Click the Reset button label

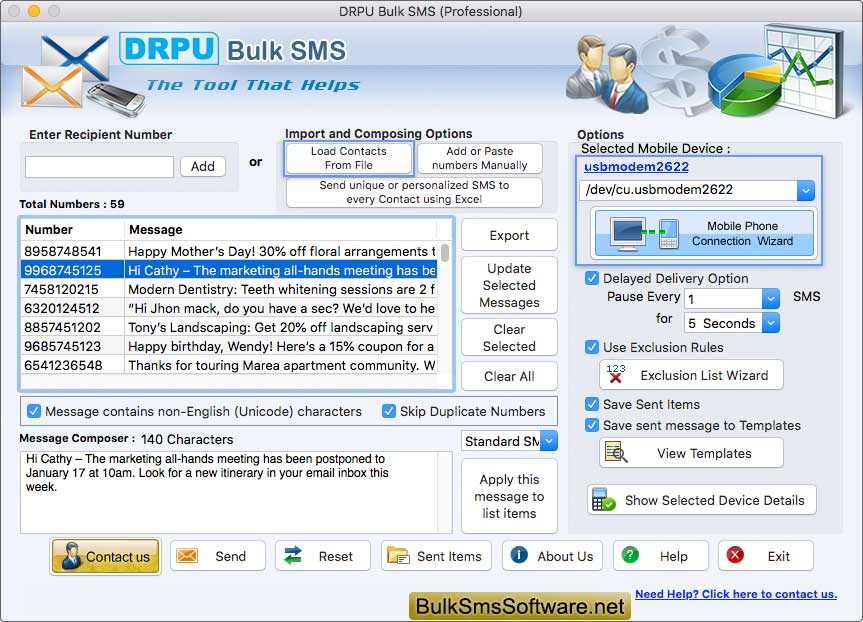coord(335,556)
